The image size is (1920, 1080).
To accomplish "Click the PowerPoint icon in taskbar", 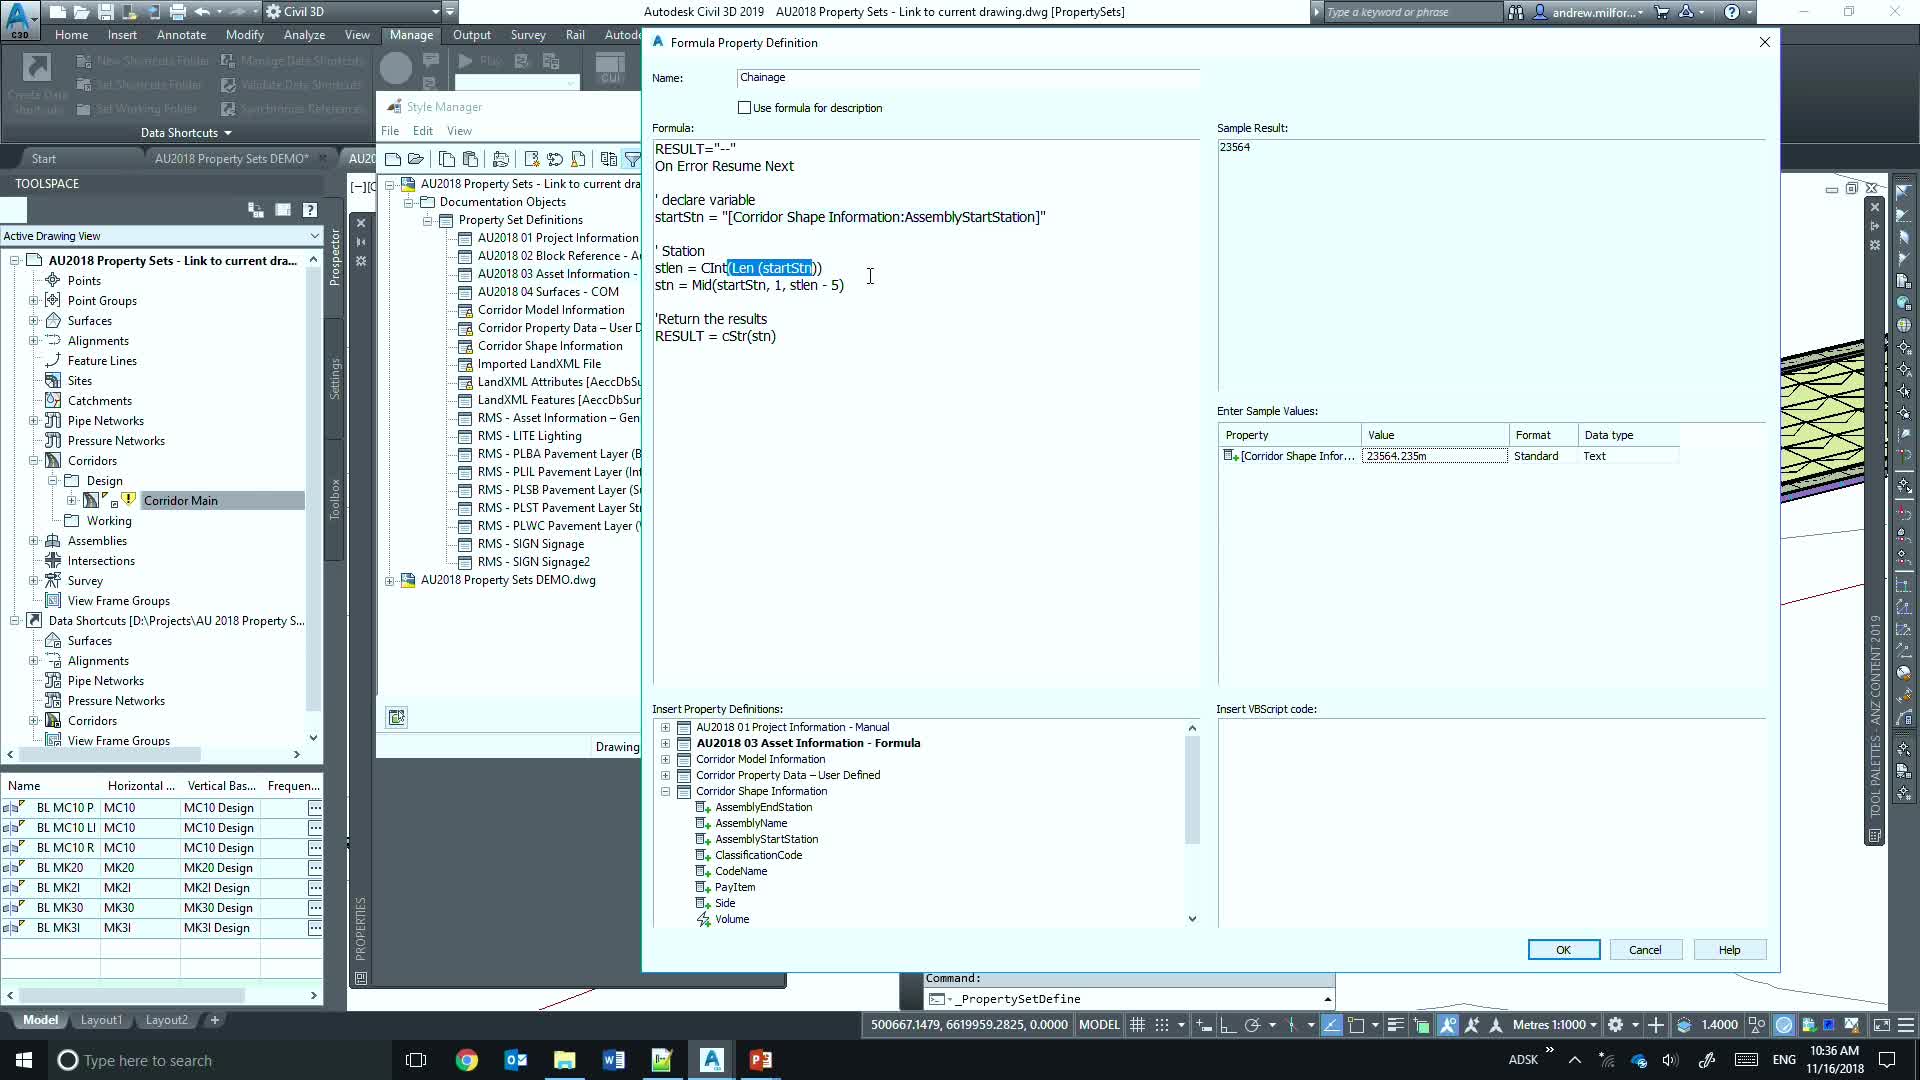I will 760,1060.
